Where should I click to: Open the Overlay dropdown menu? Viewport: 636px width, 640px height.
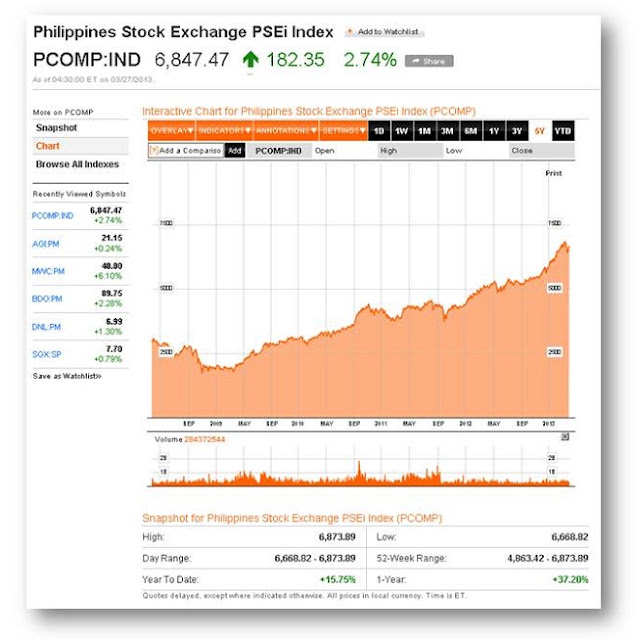pos(171,131)
